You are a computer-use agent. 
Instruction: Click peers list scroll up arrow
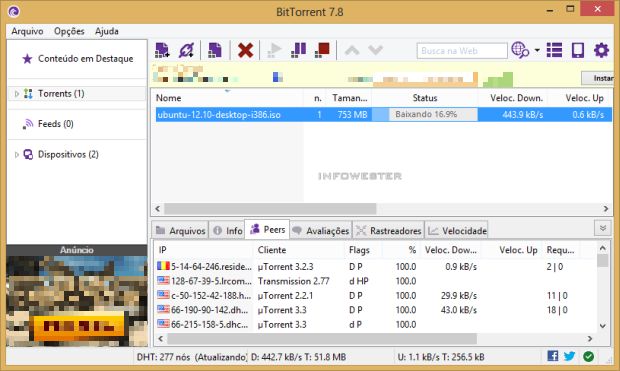point(602,248)
